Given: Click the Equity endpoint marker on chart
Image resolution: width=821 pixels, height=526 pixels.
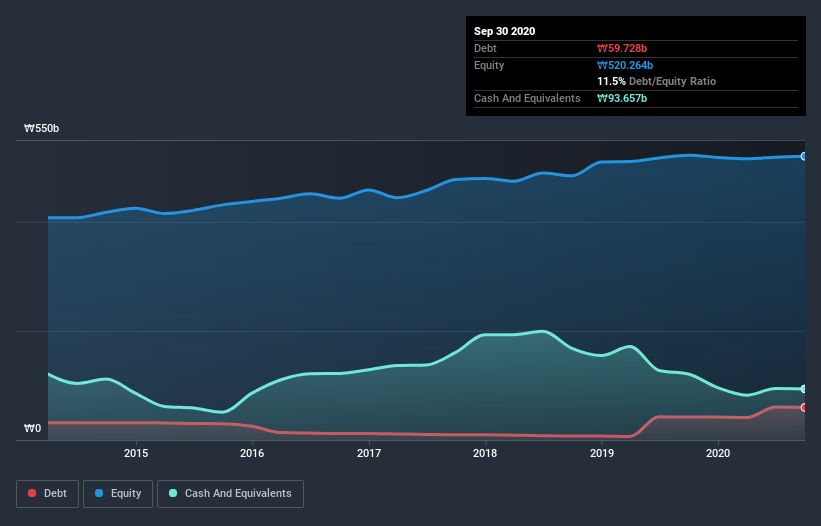Looking at the screenshot, I should [x=804, y=156].
